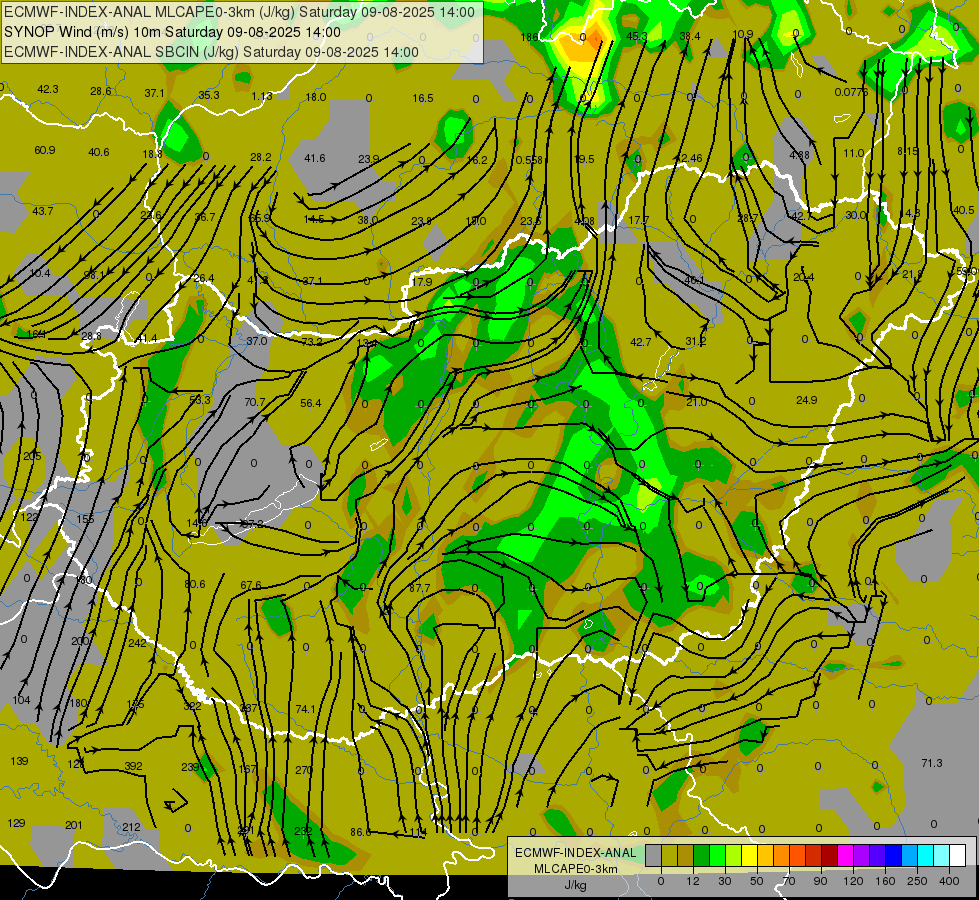Click the legend scale label '30'
This screenshot has width=979, height=900.
[725, 881]
